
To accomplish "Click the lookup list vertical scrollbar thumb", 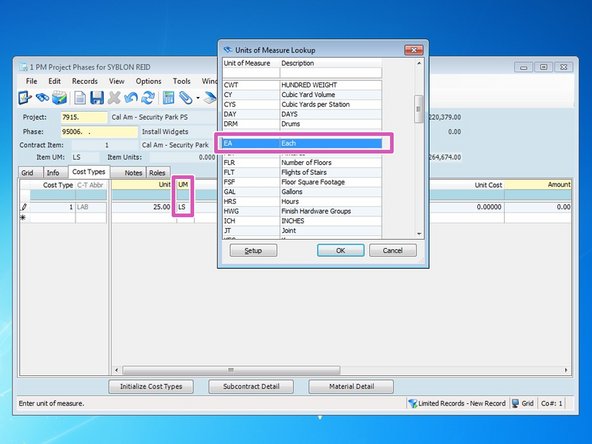I will click(418, 109).
